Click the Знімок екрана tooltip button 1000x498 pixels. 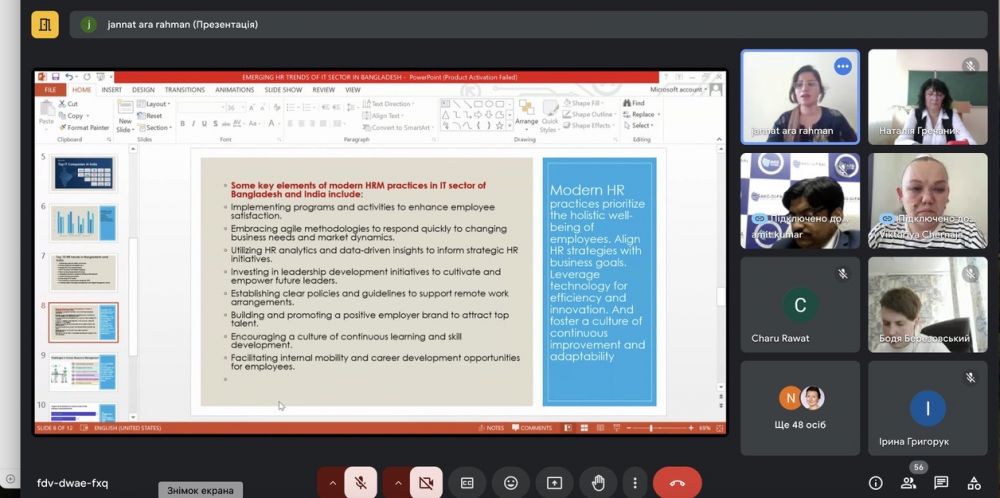[201, 490]
